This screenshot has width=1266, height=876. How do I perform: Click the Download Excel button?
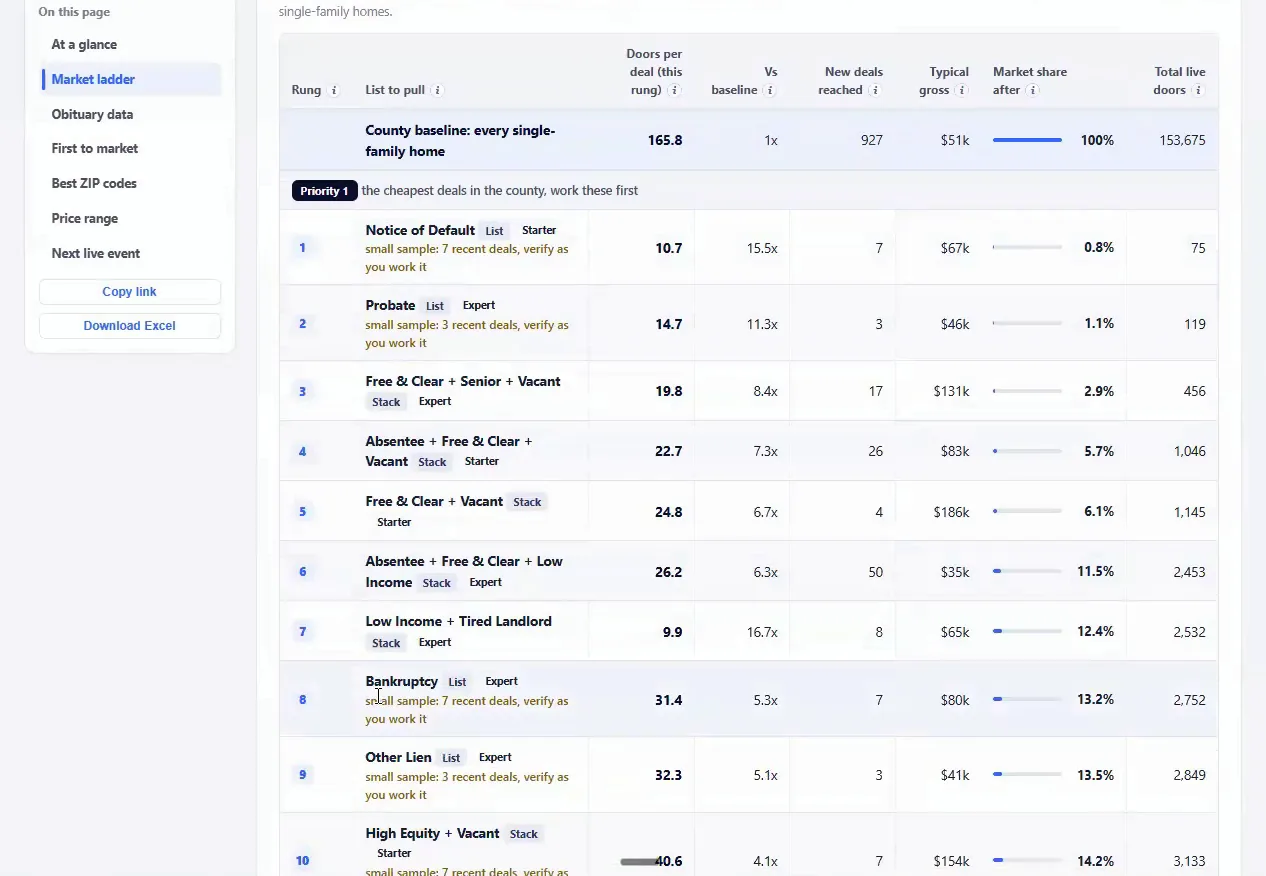pyautogui.click(x=130, y=326)
